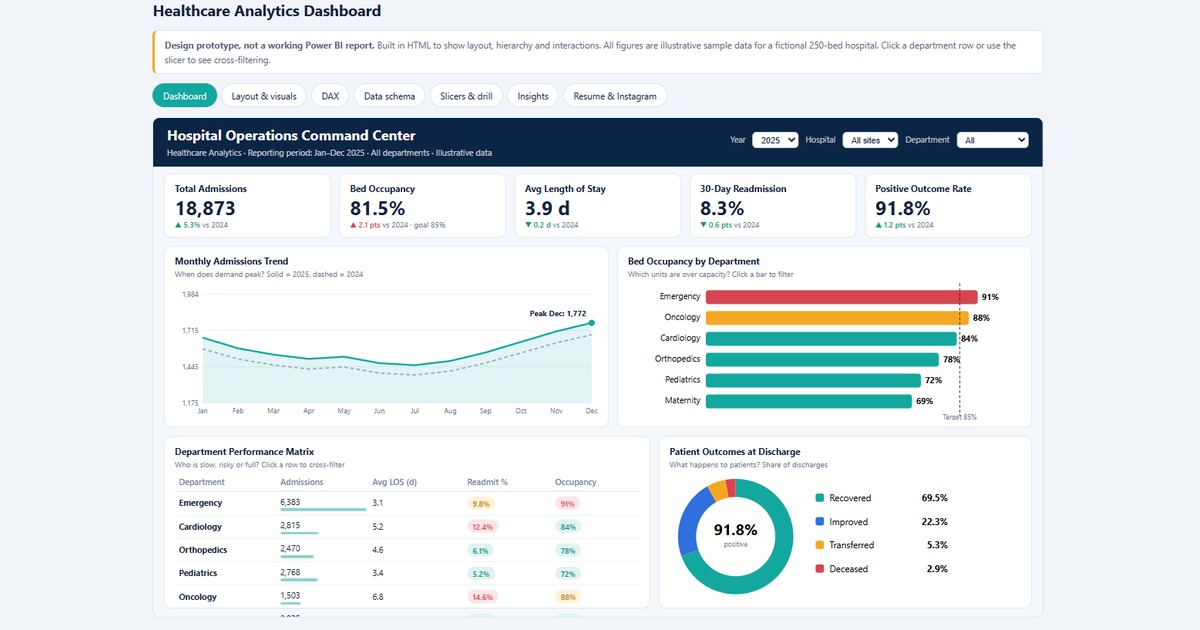
Task: Click the Admissions column header
Action: (x=302, y=482)
